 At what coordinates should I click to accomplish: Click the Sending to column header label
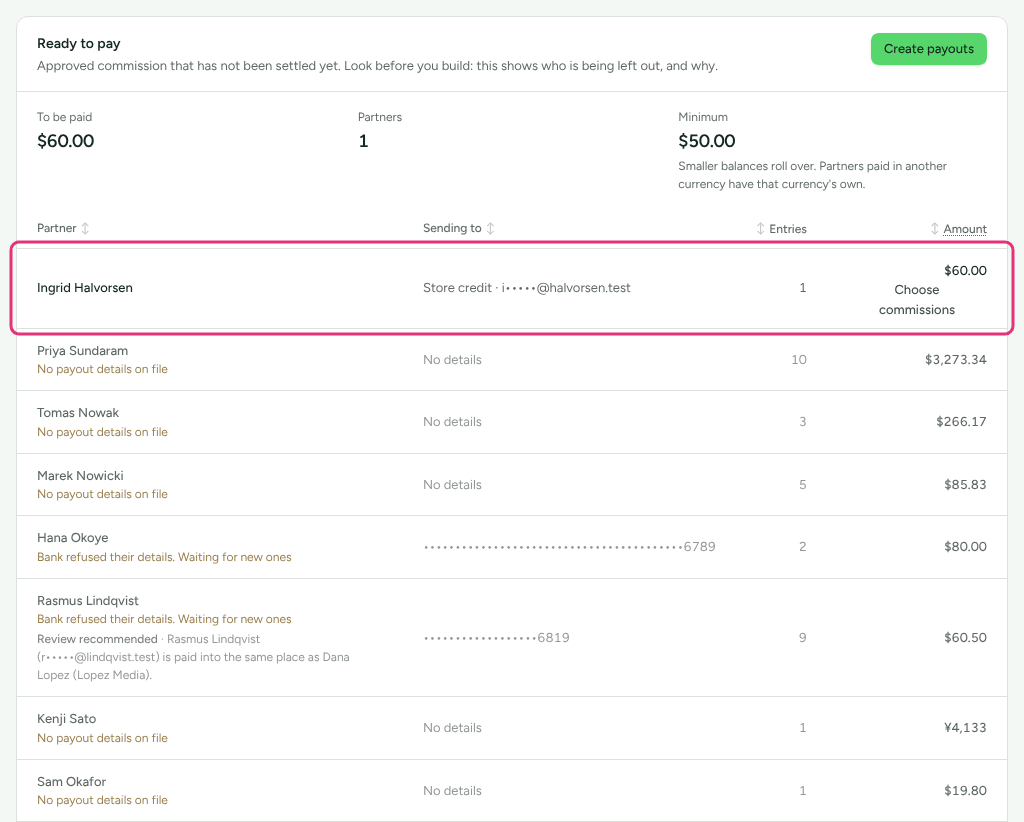(452, 229)
